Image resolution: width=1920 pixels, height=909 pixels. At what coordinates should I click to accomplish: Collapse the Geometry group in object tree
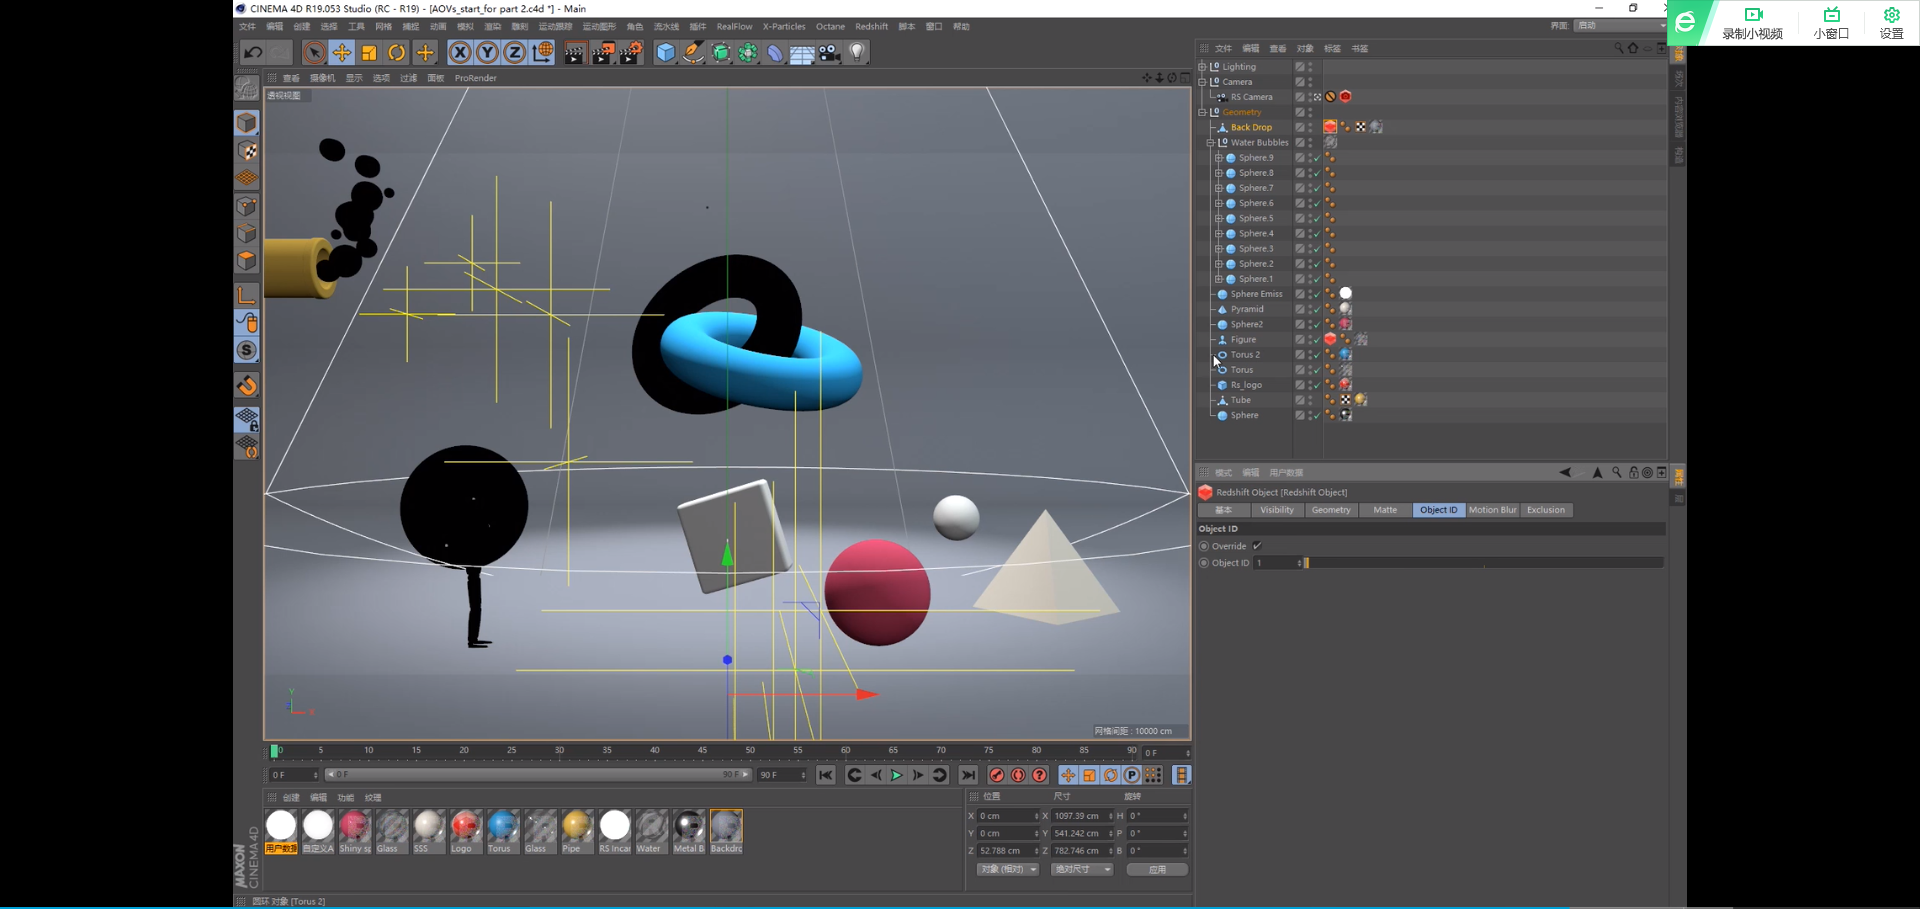[1202, 112]
